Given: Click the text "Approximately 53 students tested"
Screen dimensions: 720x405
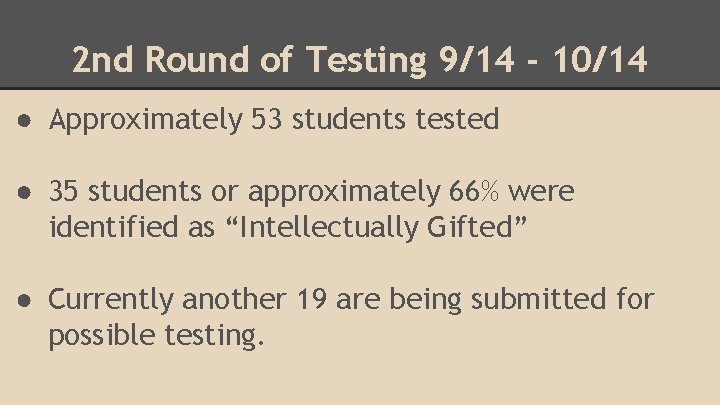Looking at the screenshot, I should point(274,120).
